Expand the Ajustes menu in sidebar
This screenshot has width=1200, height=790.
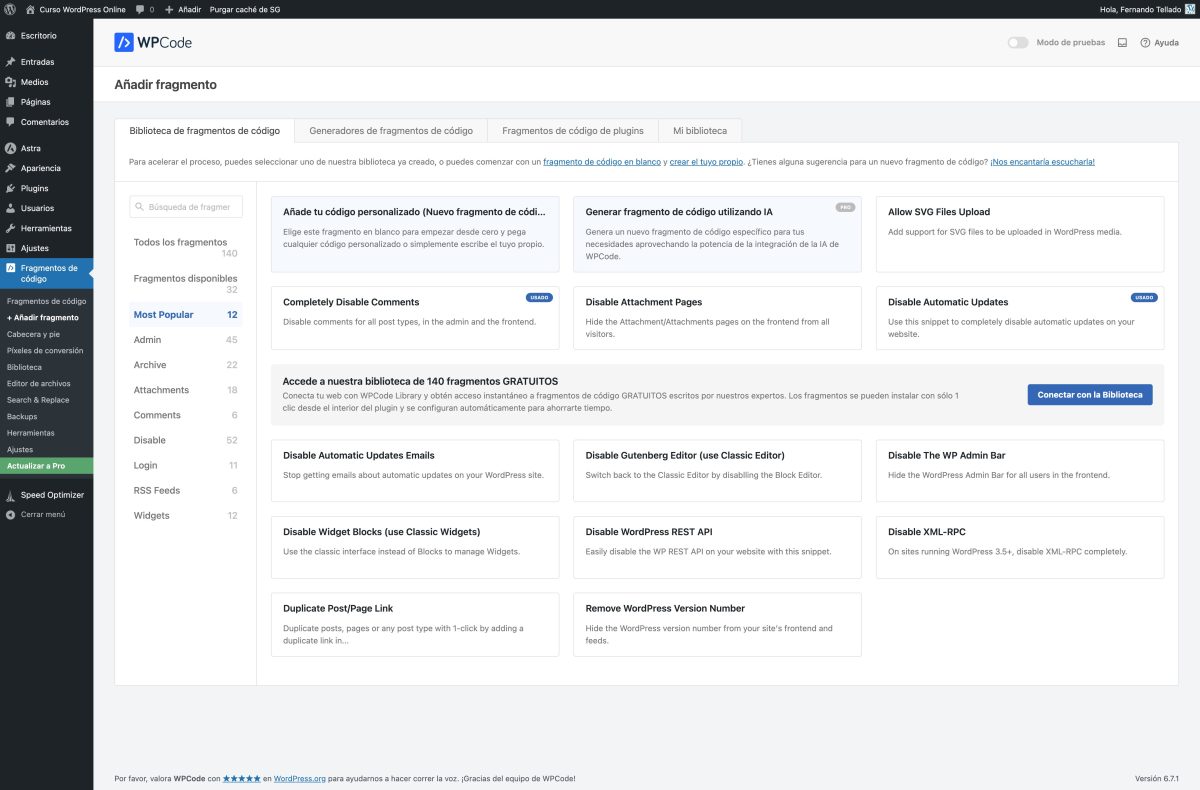coord(34,248)
